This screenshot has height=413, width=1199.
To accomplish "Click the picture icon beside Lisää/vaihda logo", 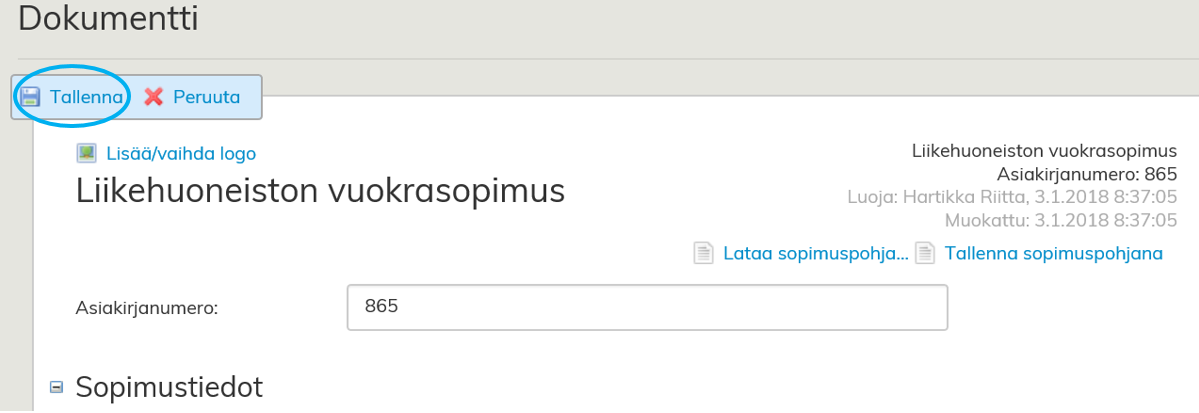I will click(87, 153).
